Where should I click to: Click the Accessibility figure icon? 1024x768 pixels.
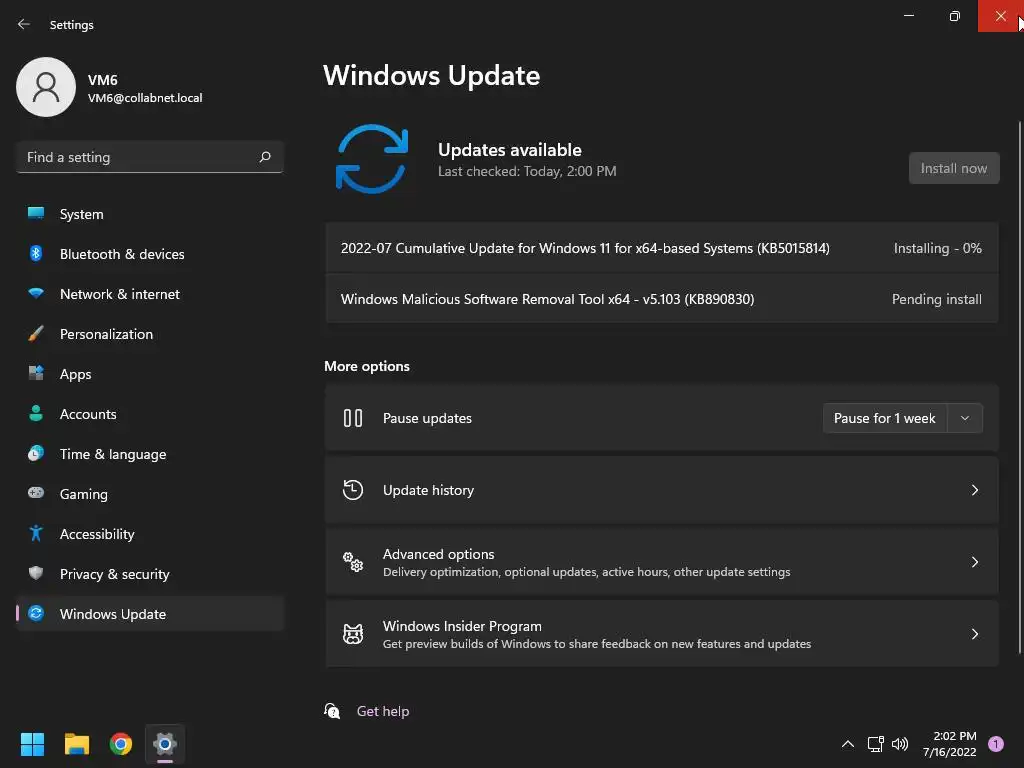pos(36,534)
